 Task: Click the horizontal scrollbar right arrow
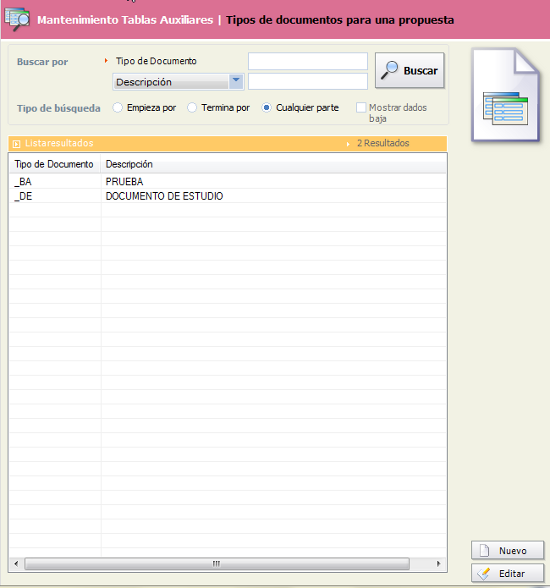click(x=439, y=564)
